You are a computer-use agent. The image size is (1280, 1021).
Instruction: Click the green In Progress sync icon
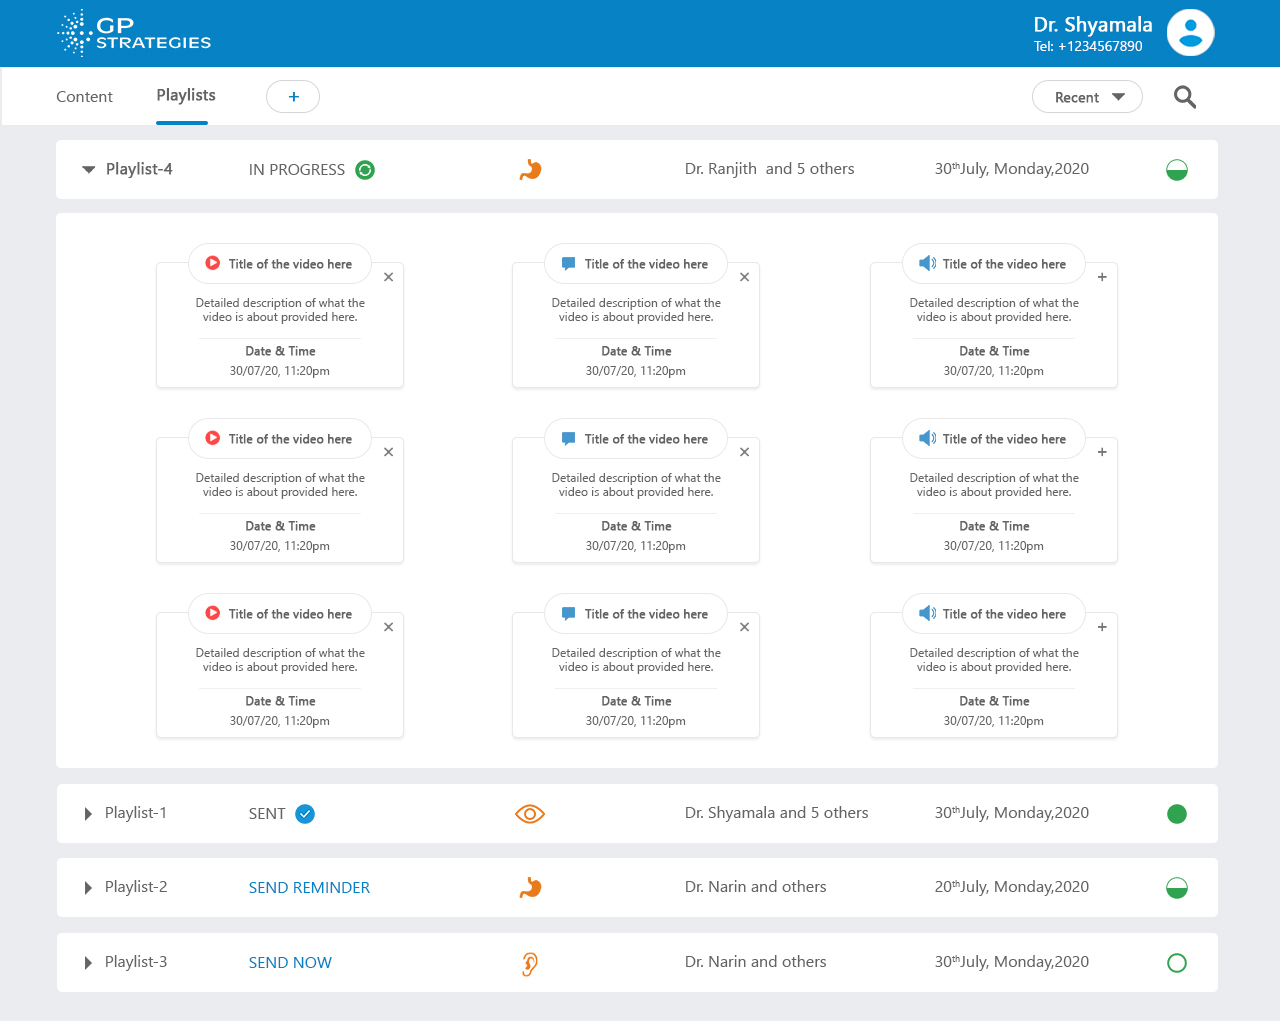(x=365, y=170)
